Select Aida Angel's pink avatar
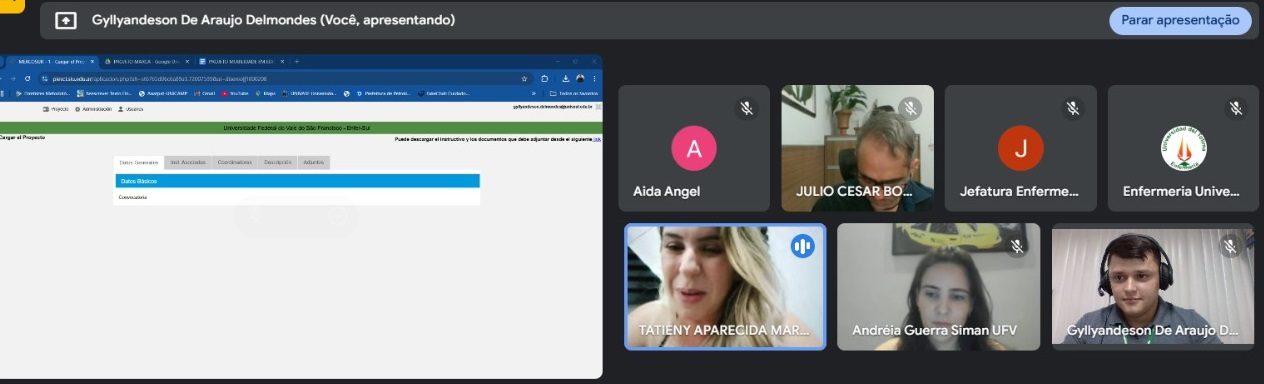Viewport: 1264px width, 384px height. pos(694,149)
